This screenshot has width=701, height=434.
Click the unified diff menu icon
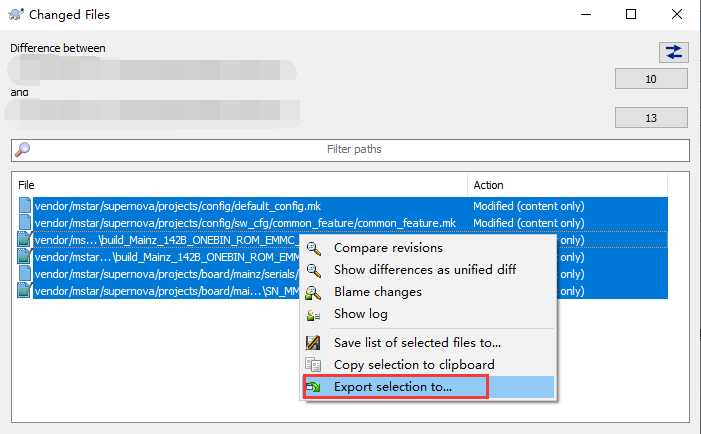(314, 270)
